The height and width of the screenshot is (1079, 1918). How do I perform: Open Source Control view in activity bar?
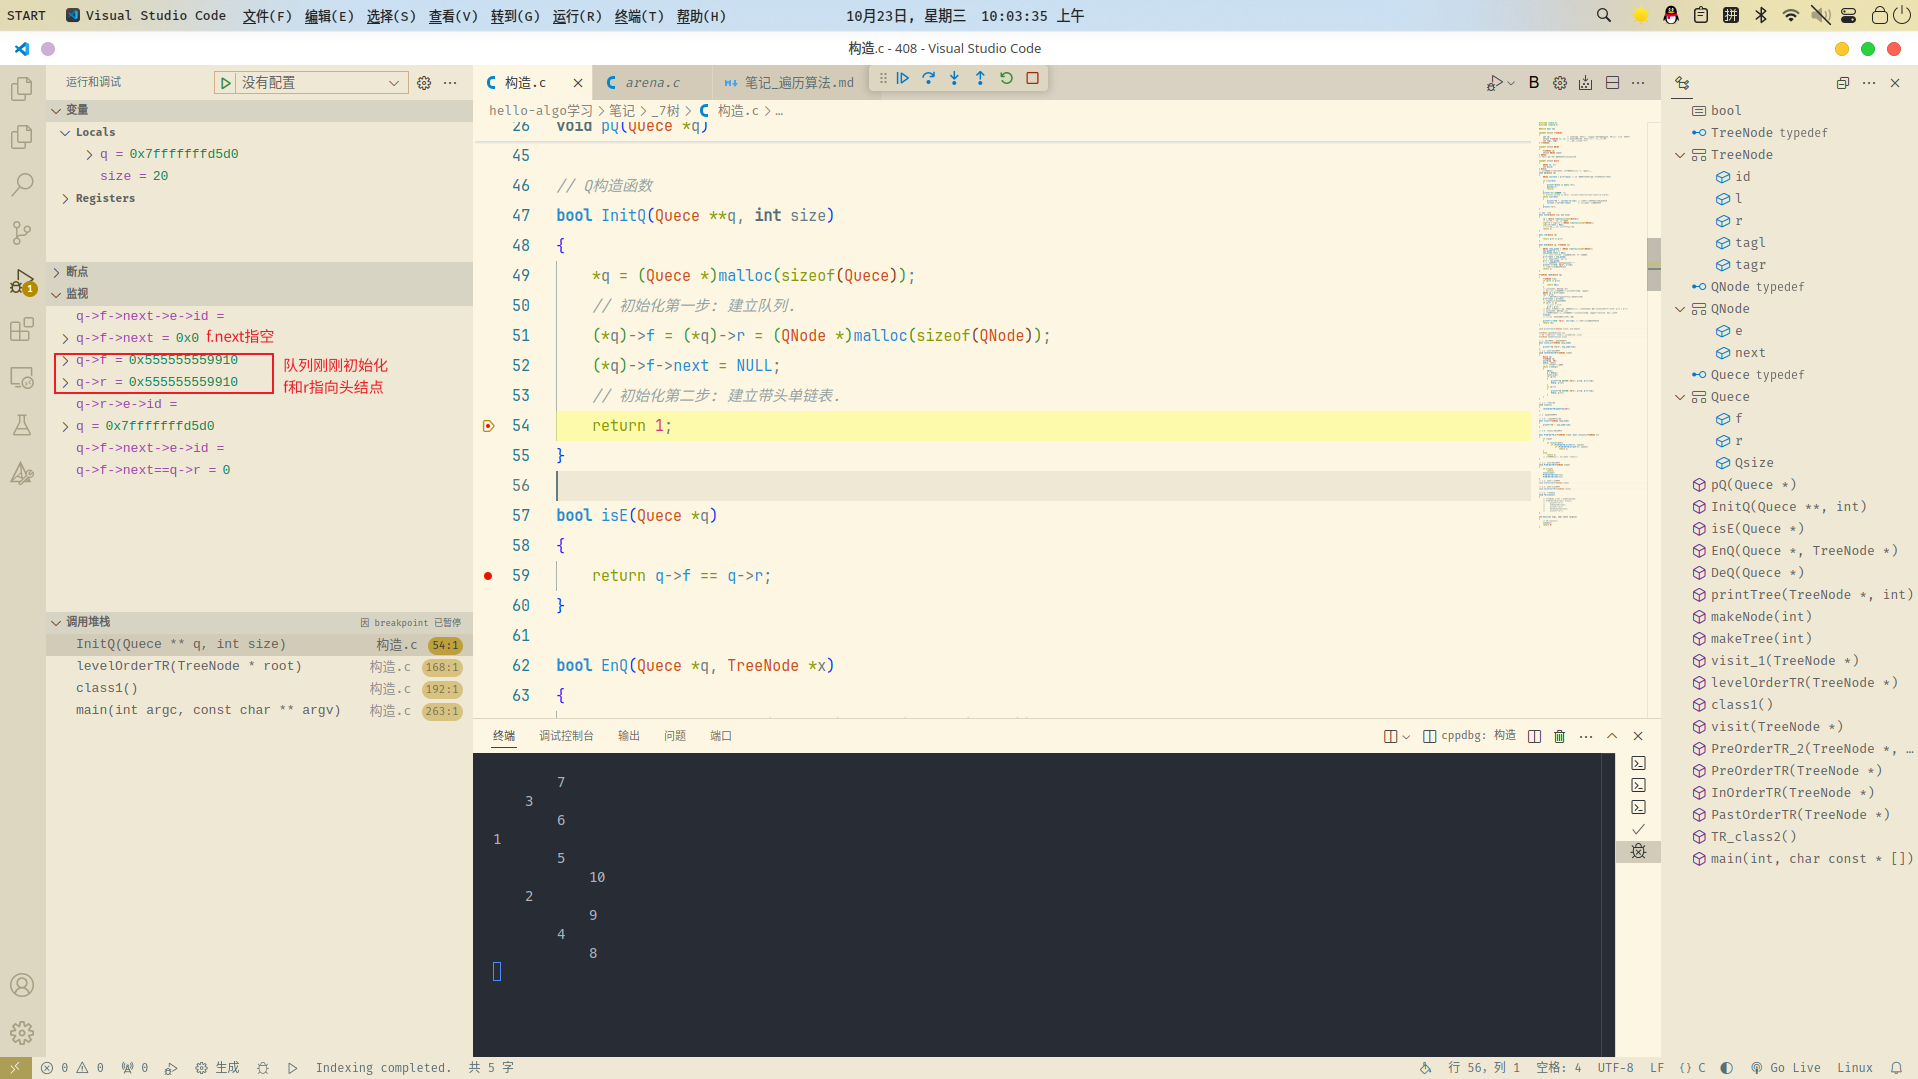pos(22,233)
